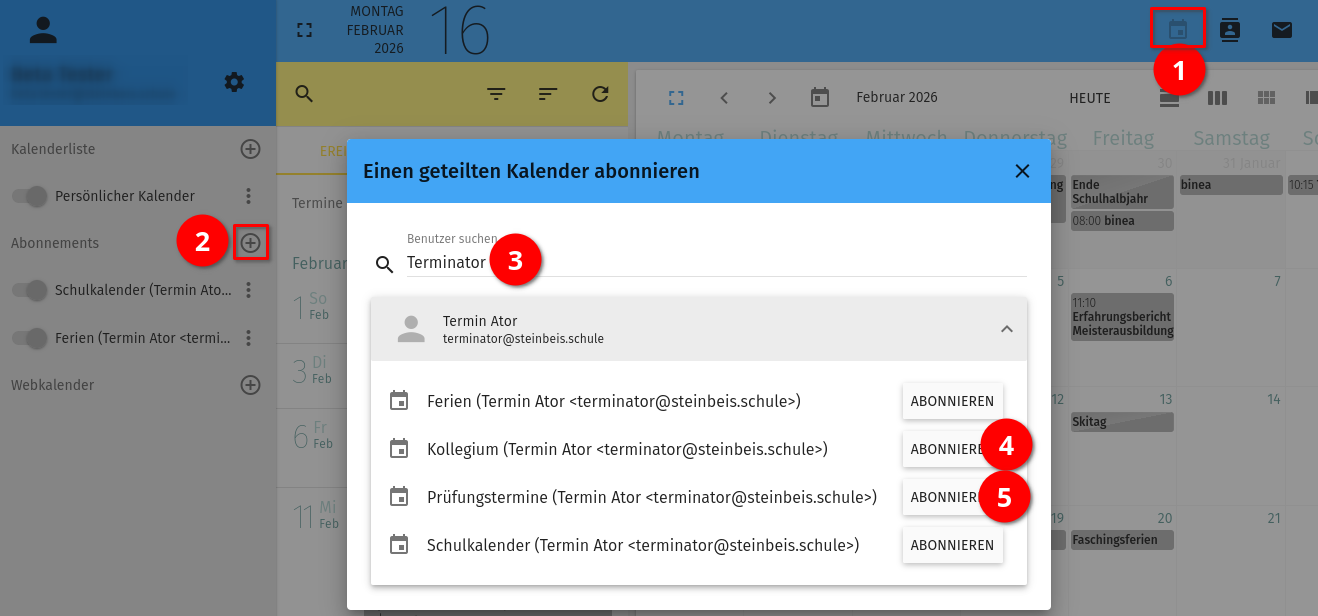1318x616 pixels.
Task: Open options menu for Schulkalender subscription
Action: 249,291
